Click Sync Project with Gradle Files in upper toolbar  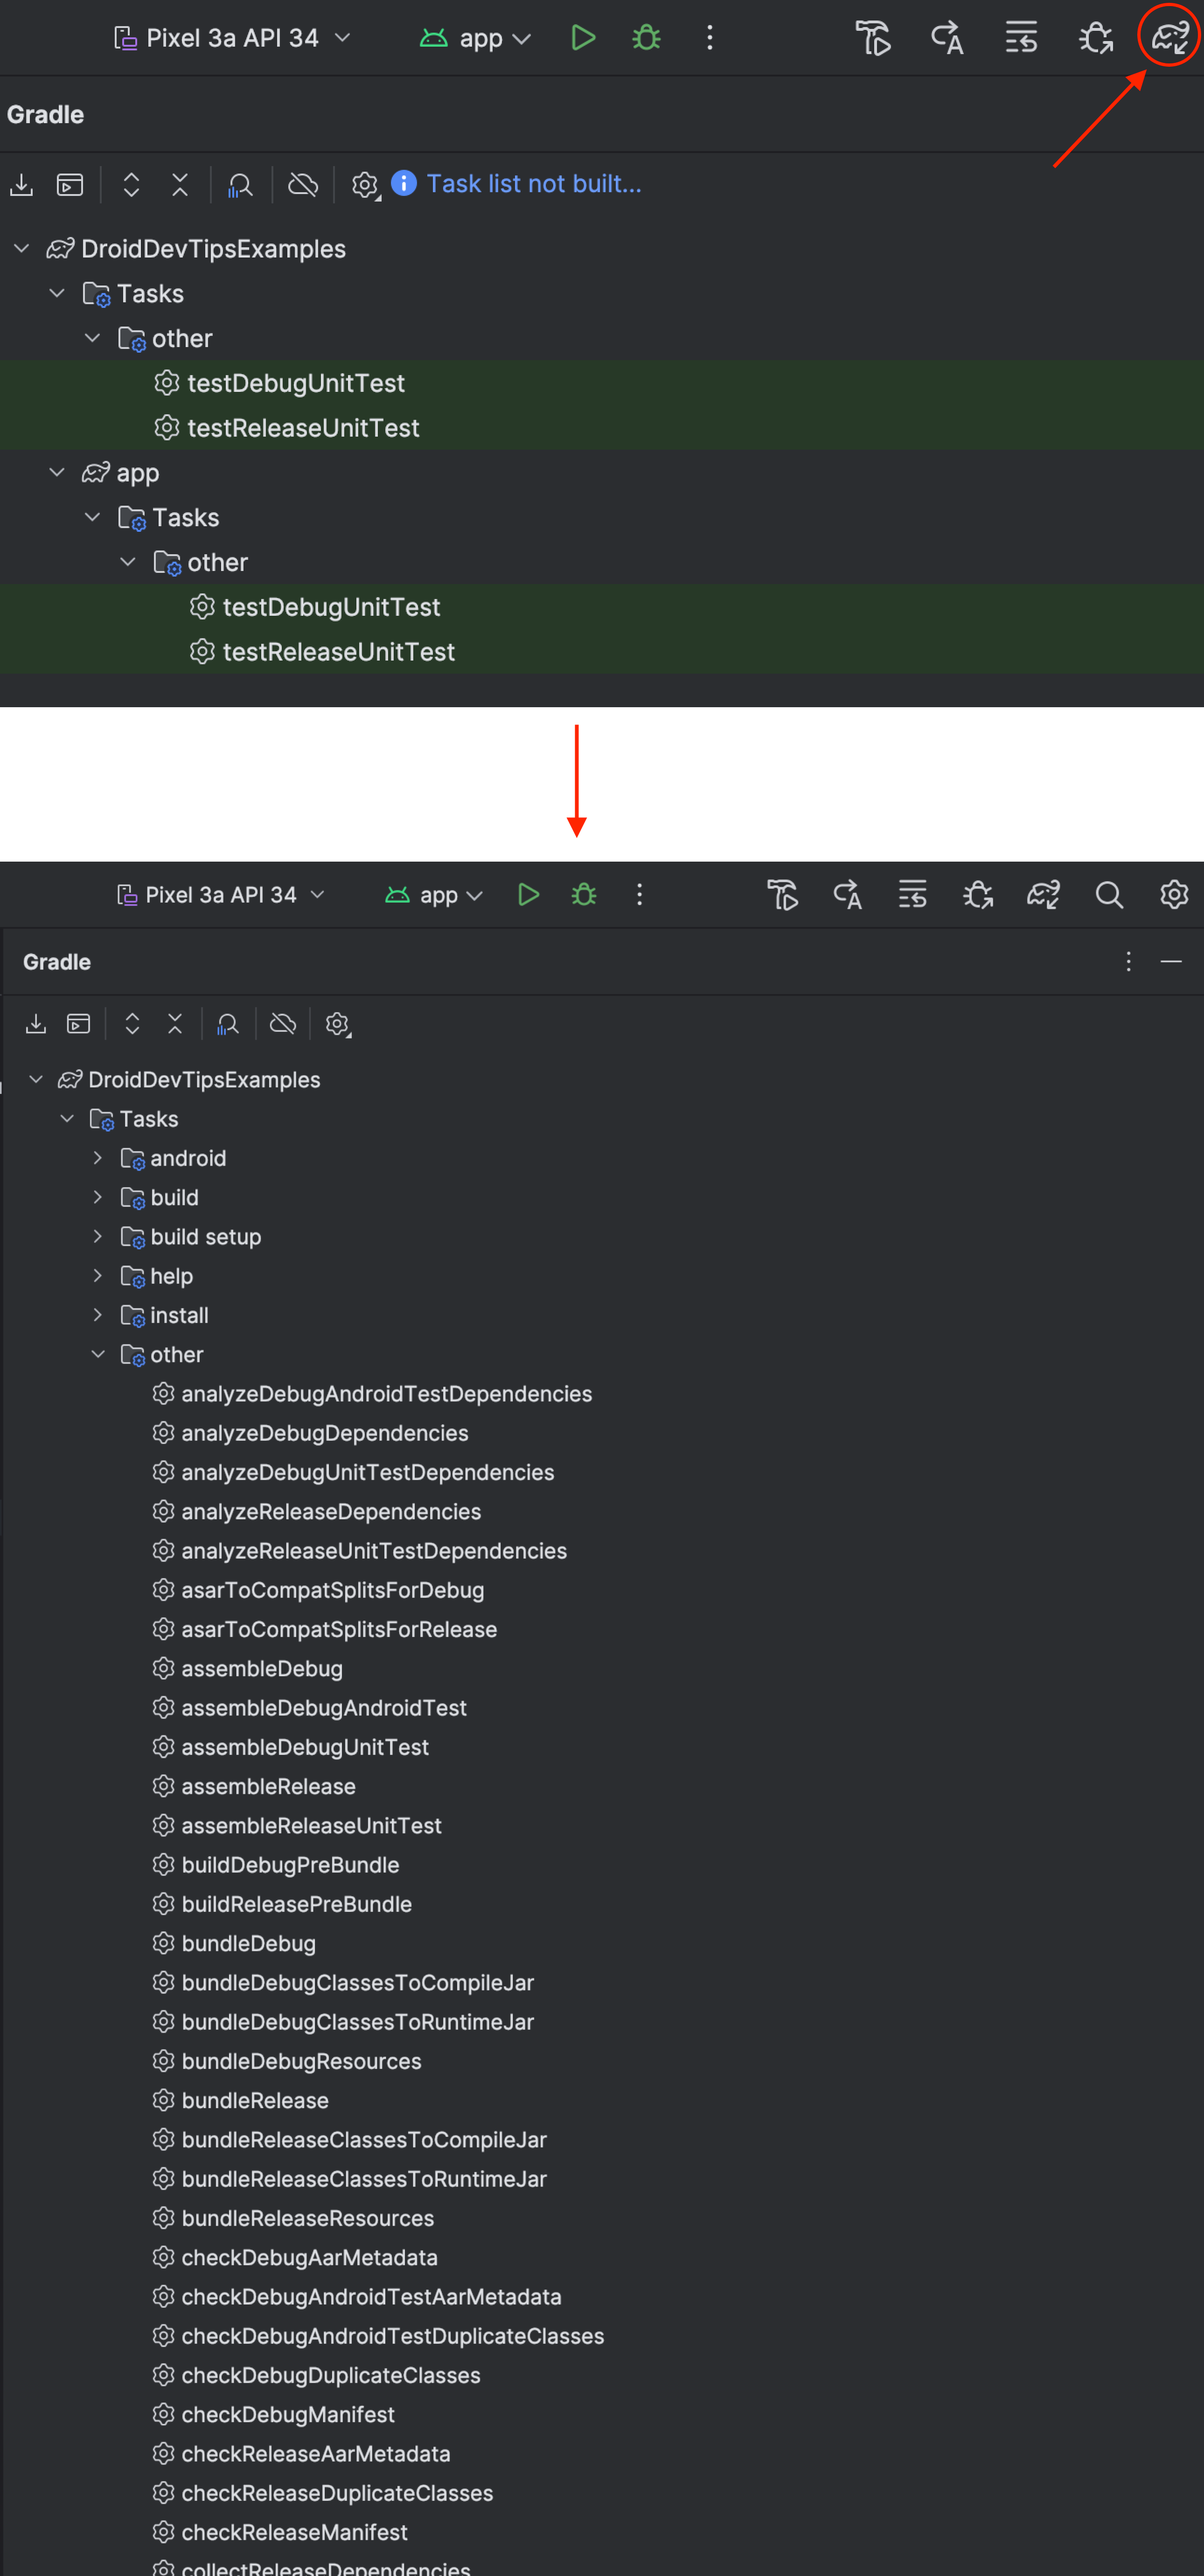(x=1169, y=38)
